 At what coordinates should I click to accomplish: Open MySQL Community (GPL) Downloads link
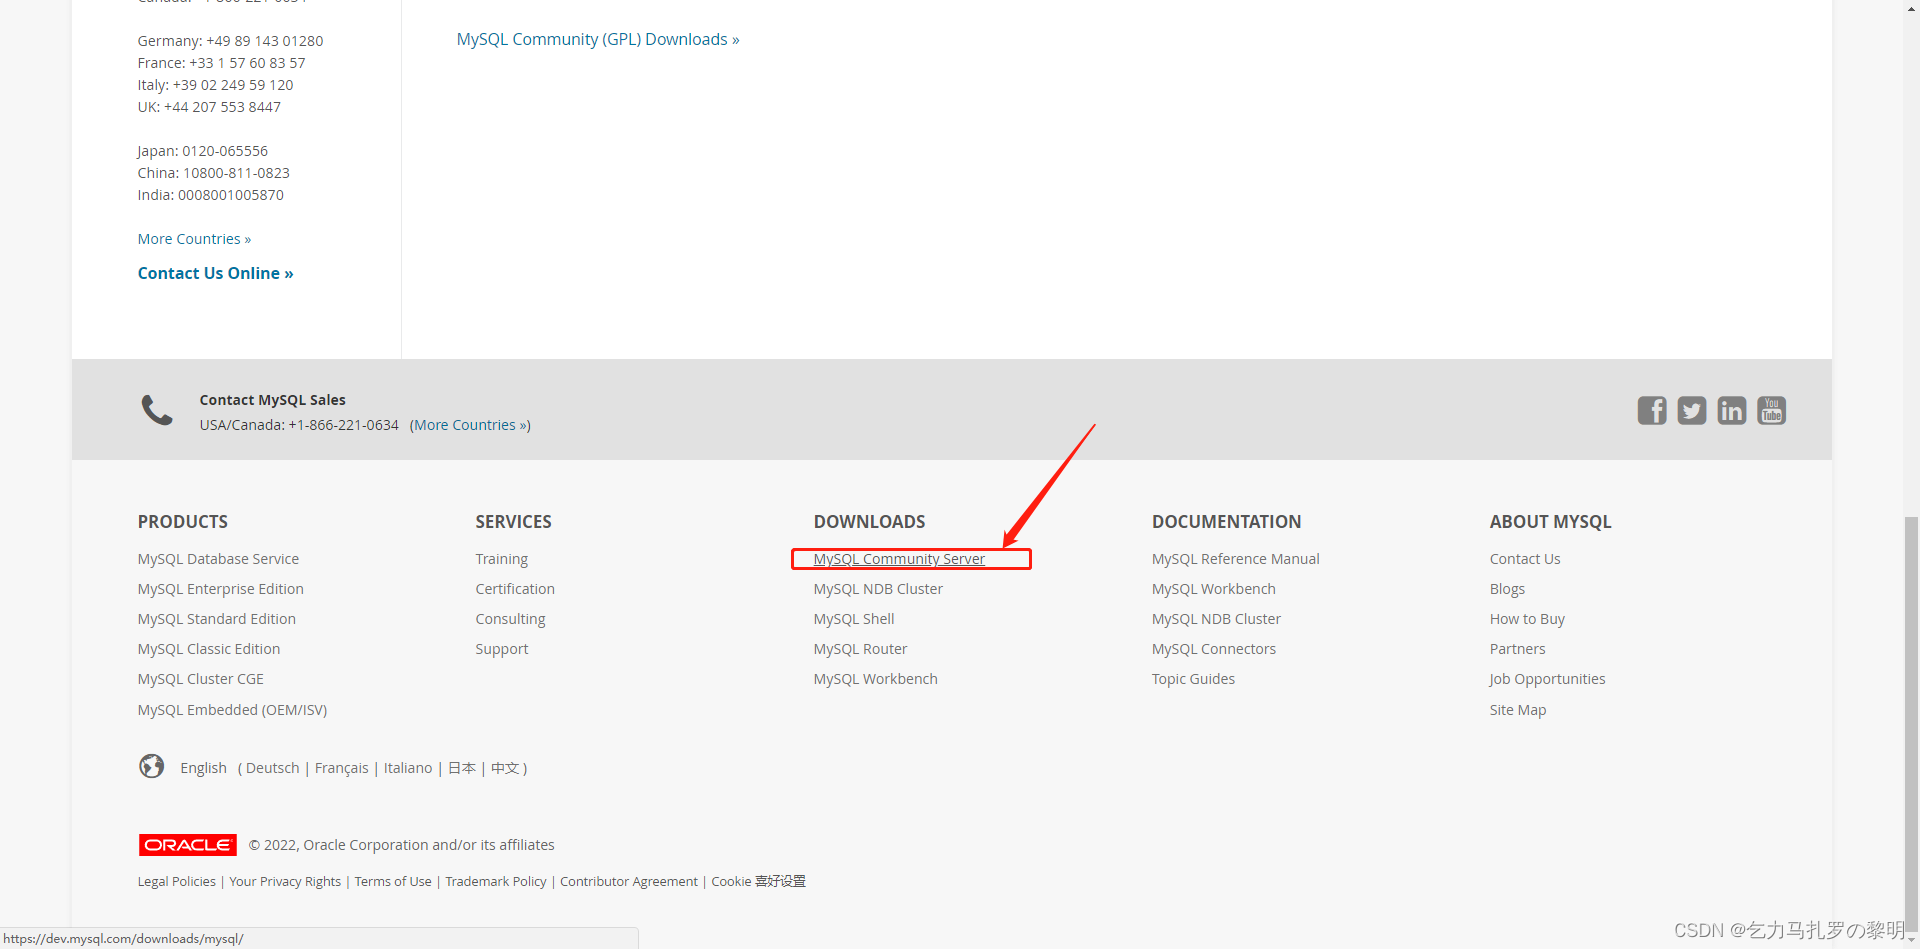tap(598, 39)
